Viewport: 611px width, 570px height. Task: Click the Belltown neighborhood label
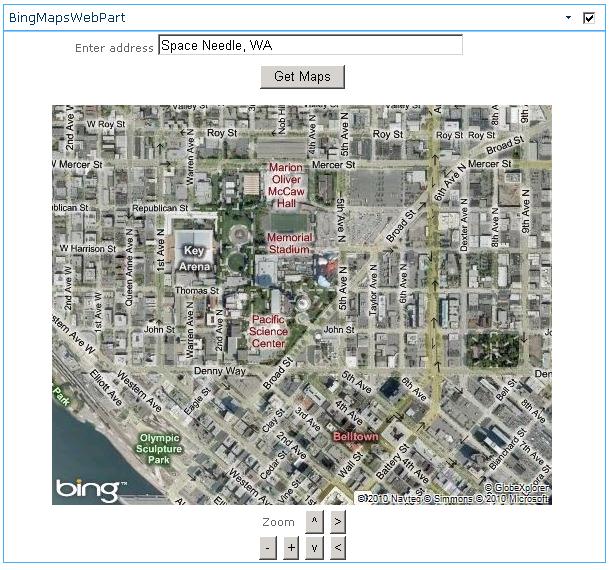pos(356,436)
